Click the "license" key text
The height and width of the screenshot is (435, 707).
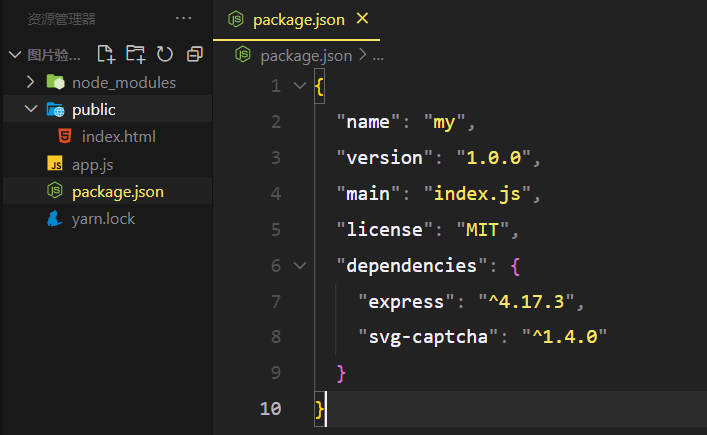click(x=385, y=230)
